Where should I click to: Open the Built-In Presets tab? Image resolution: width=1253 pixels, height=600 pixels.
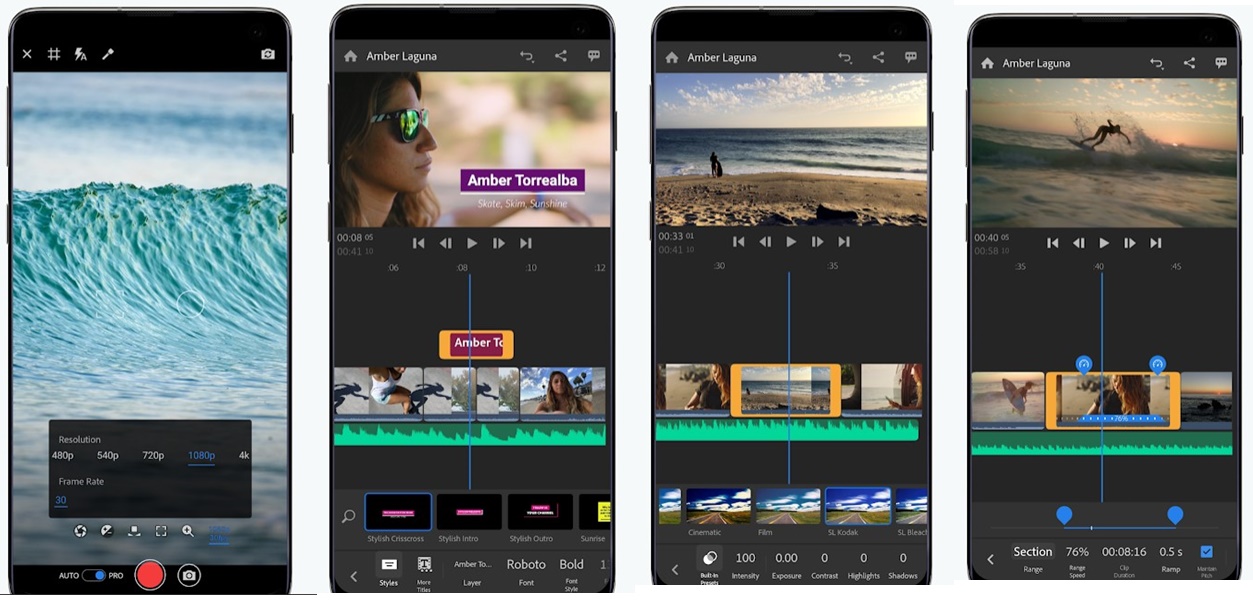709,566
